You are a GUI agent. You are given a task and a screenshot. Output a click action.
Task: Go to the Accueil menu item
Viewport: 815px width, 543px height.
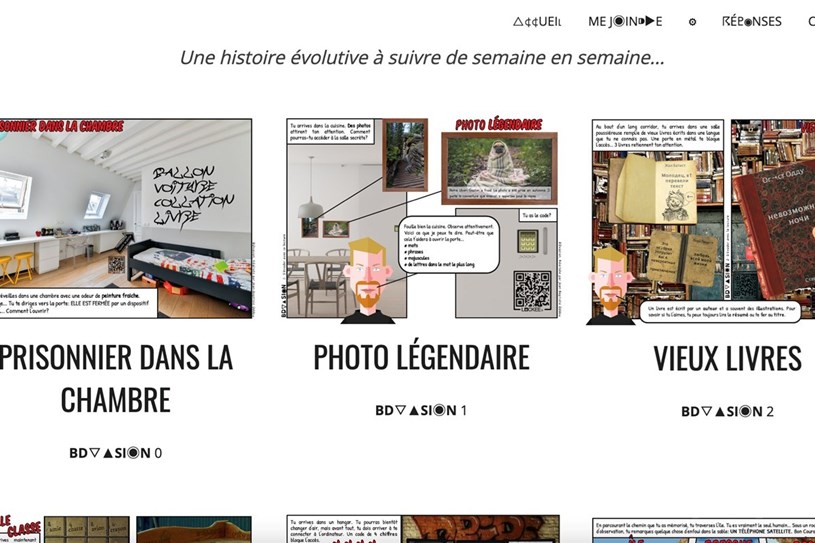click(537, 22)
